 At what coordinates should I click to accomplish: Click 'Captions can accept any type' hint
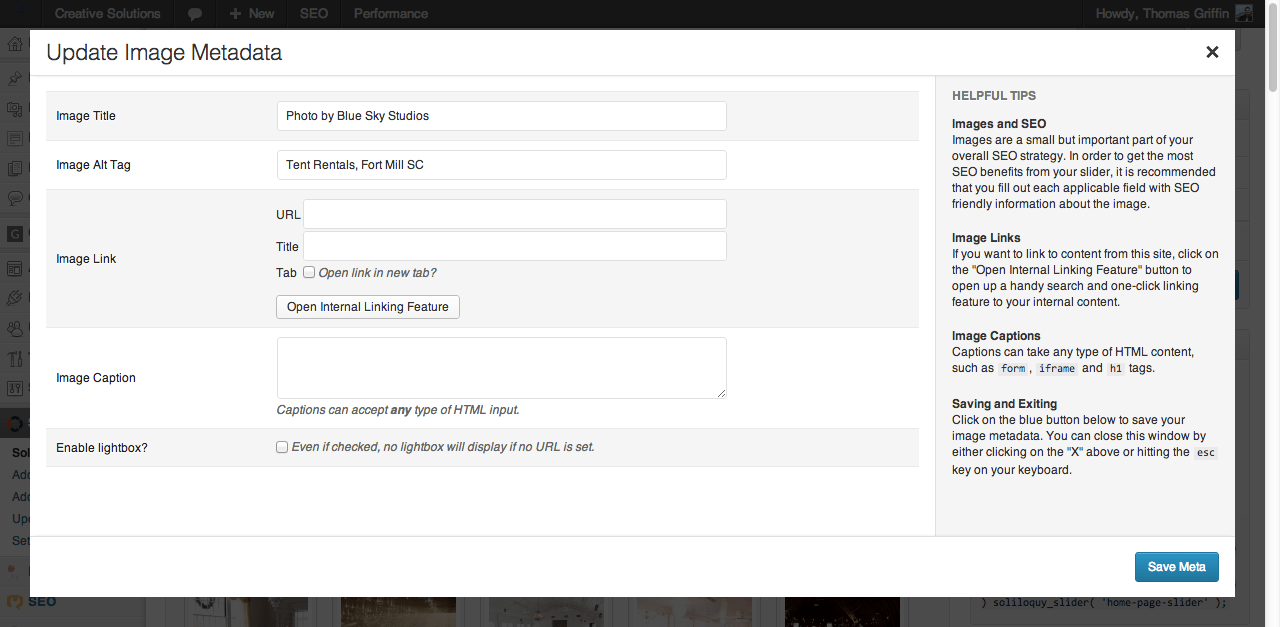pyautogui.click(x=398, y=410)
